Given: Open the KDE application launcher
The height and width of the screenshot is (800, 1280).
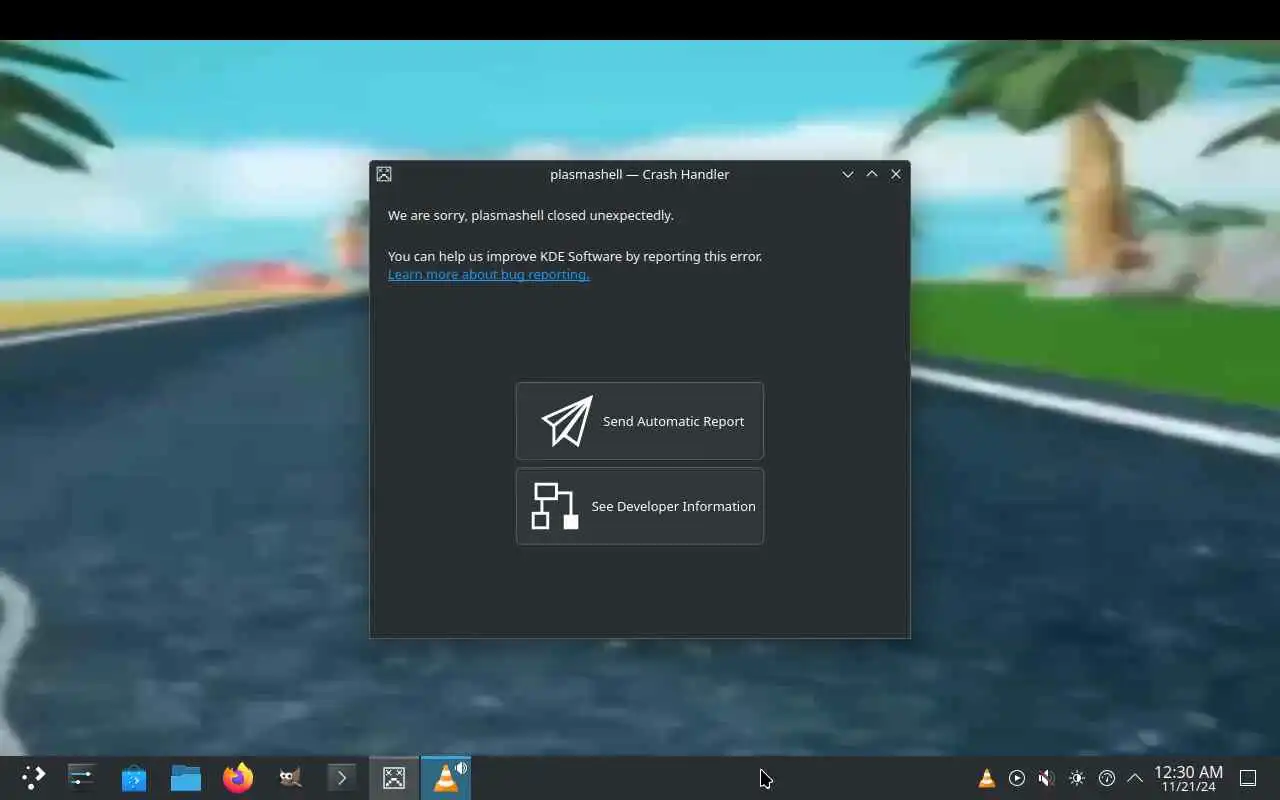Looking at the screenshot, I should coord(33,778).
